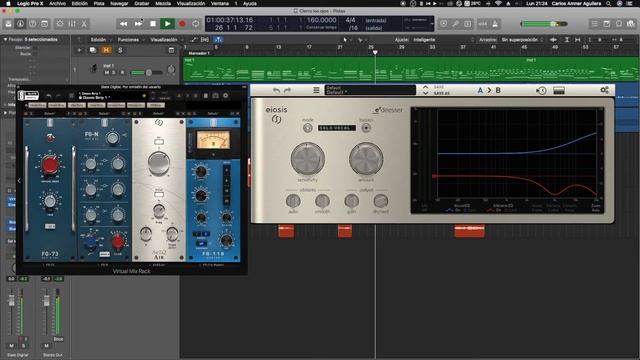Viewport: 640px width, 360px height.
Task: Click the red Record button
Action: click(x=182, y=24)
